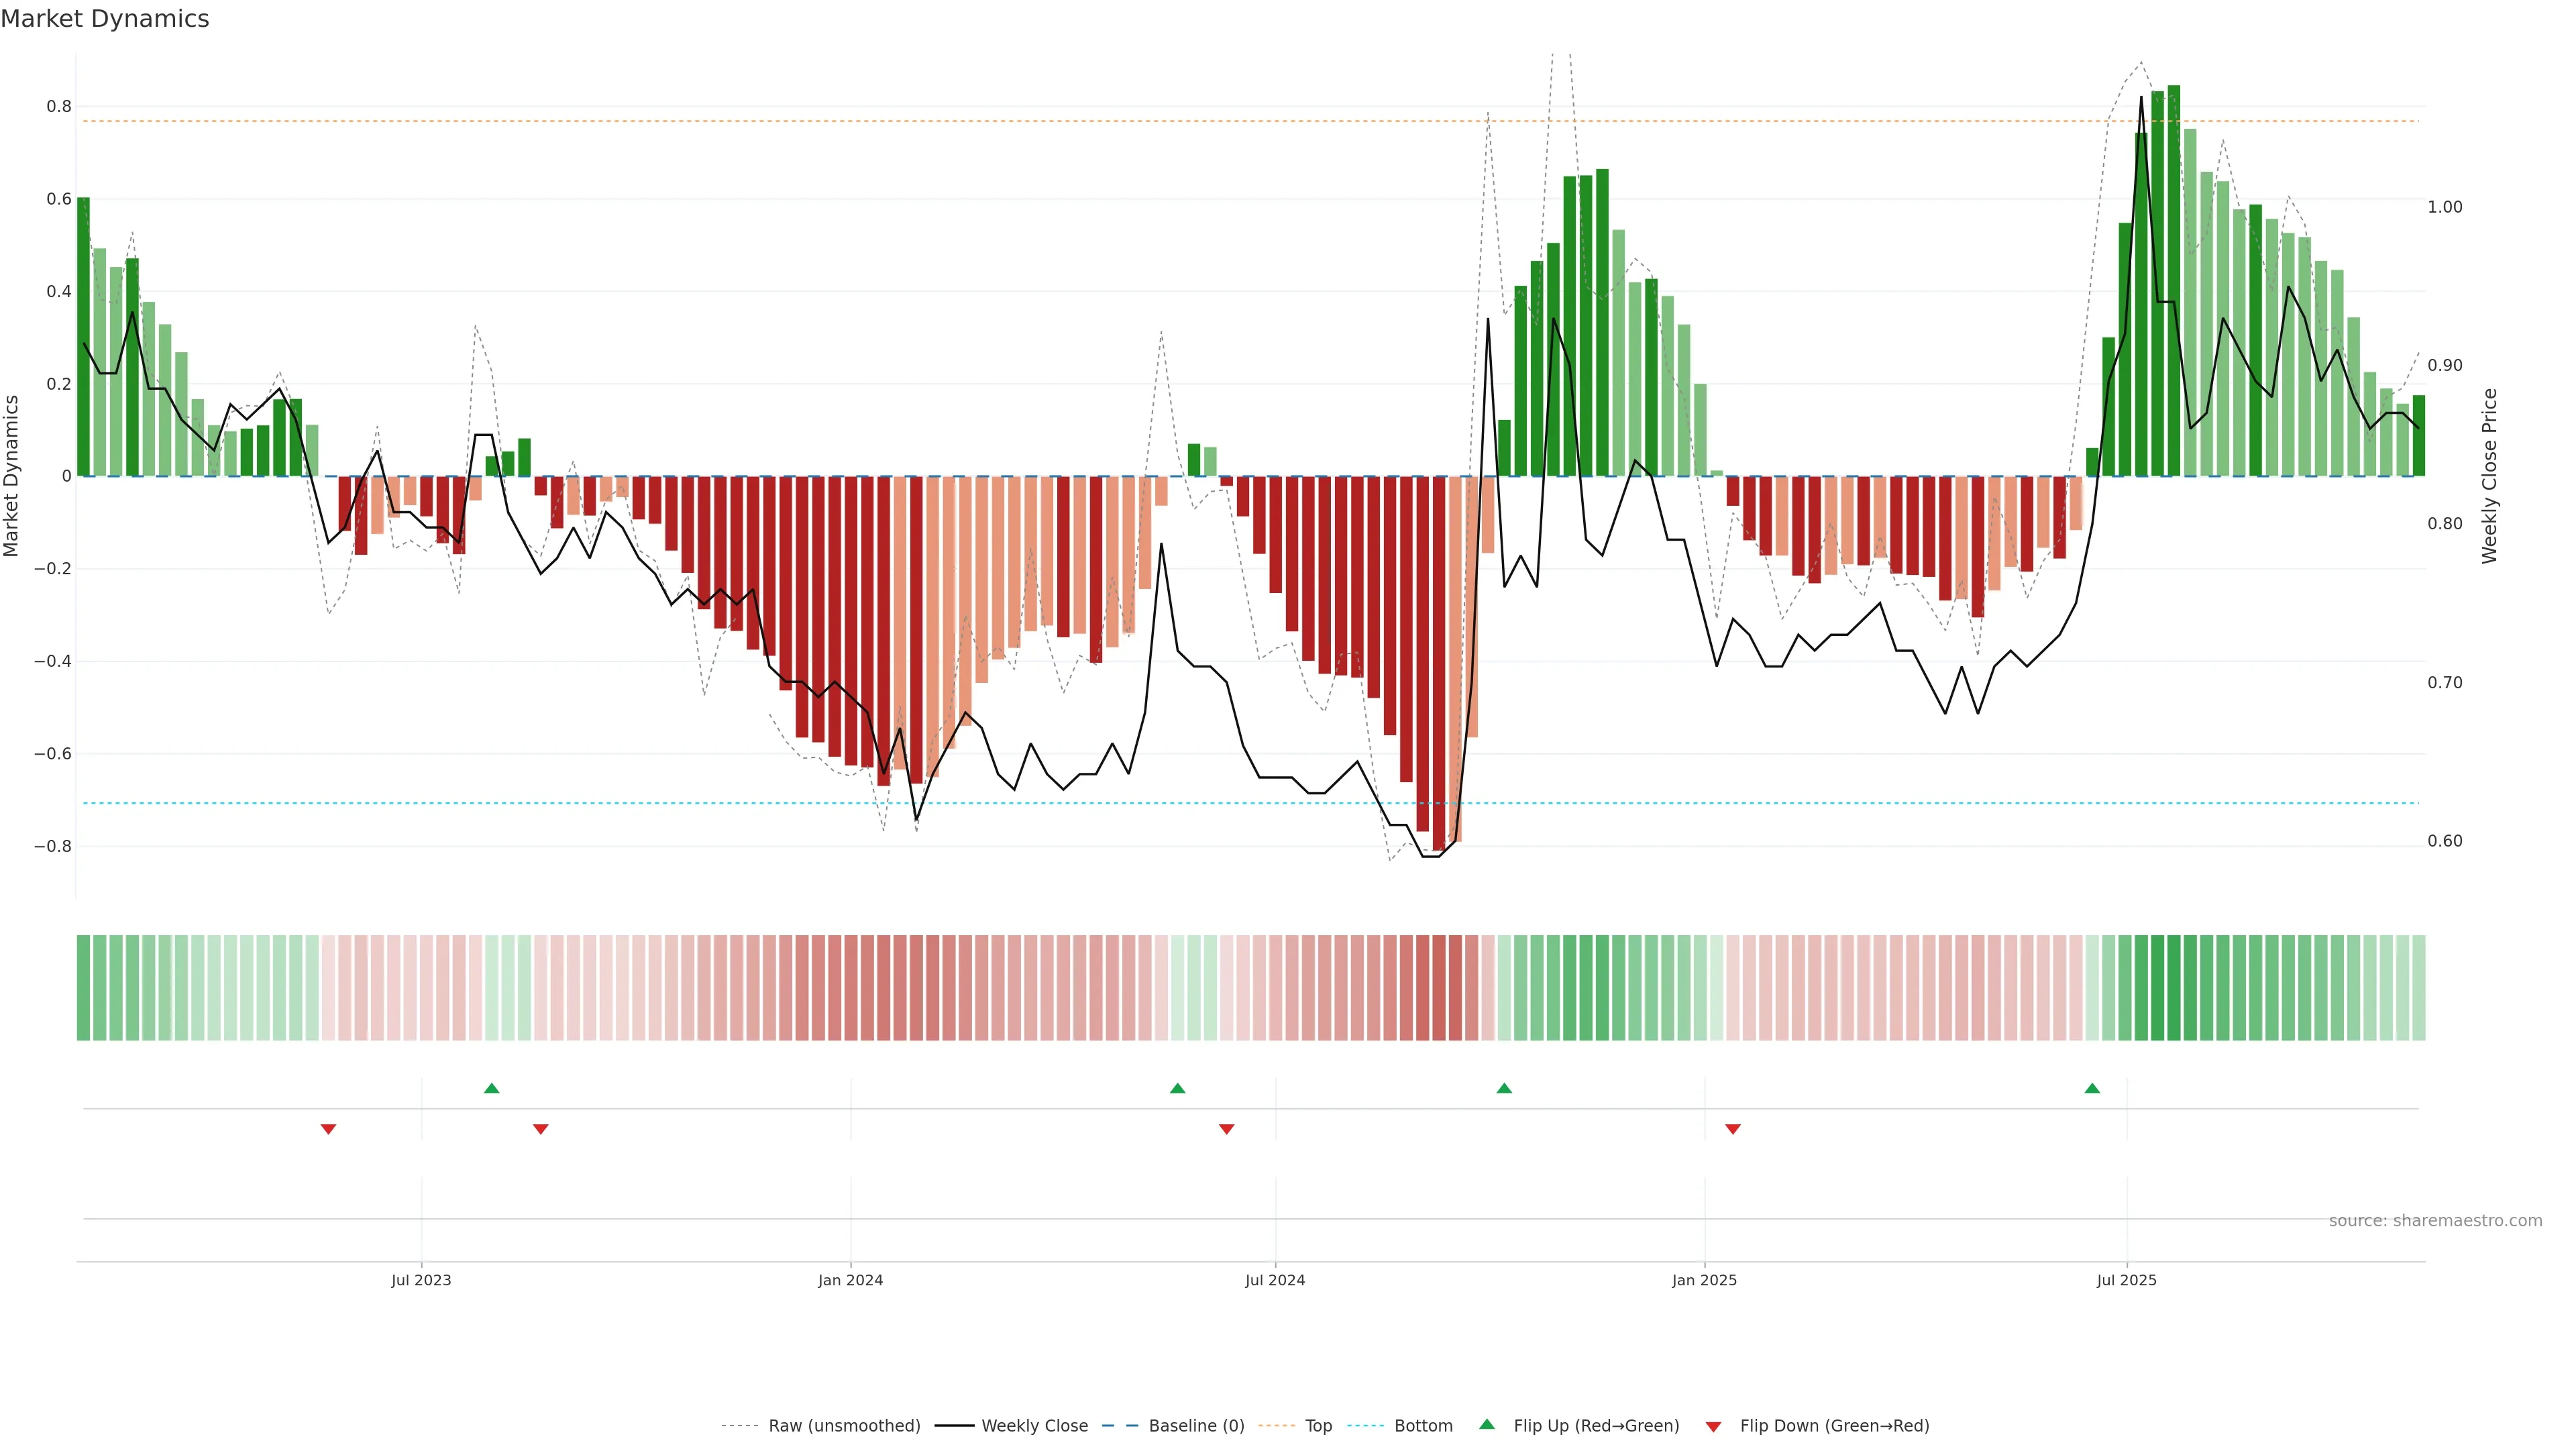Screen dimensions: 2576x1449
Task: Click the Flip Up marker before Jul 2024
Action: click(x=1177, y=1088)
